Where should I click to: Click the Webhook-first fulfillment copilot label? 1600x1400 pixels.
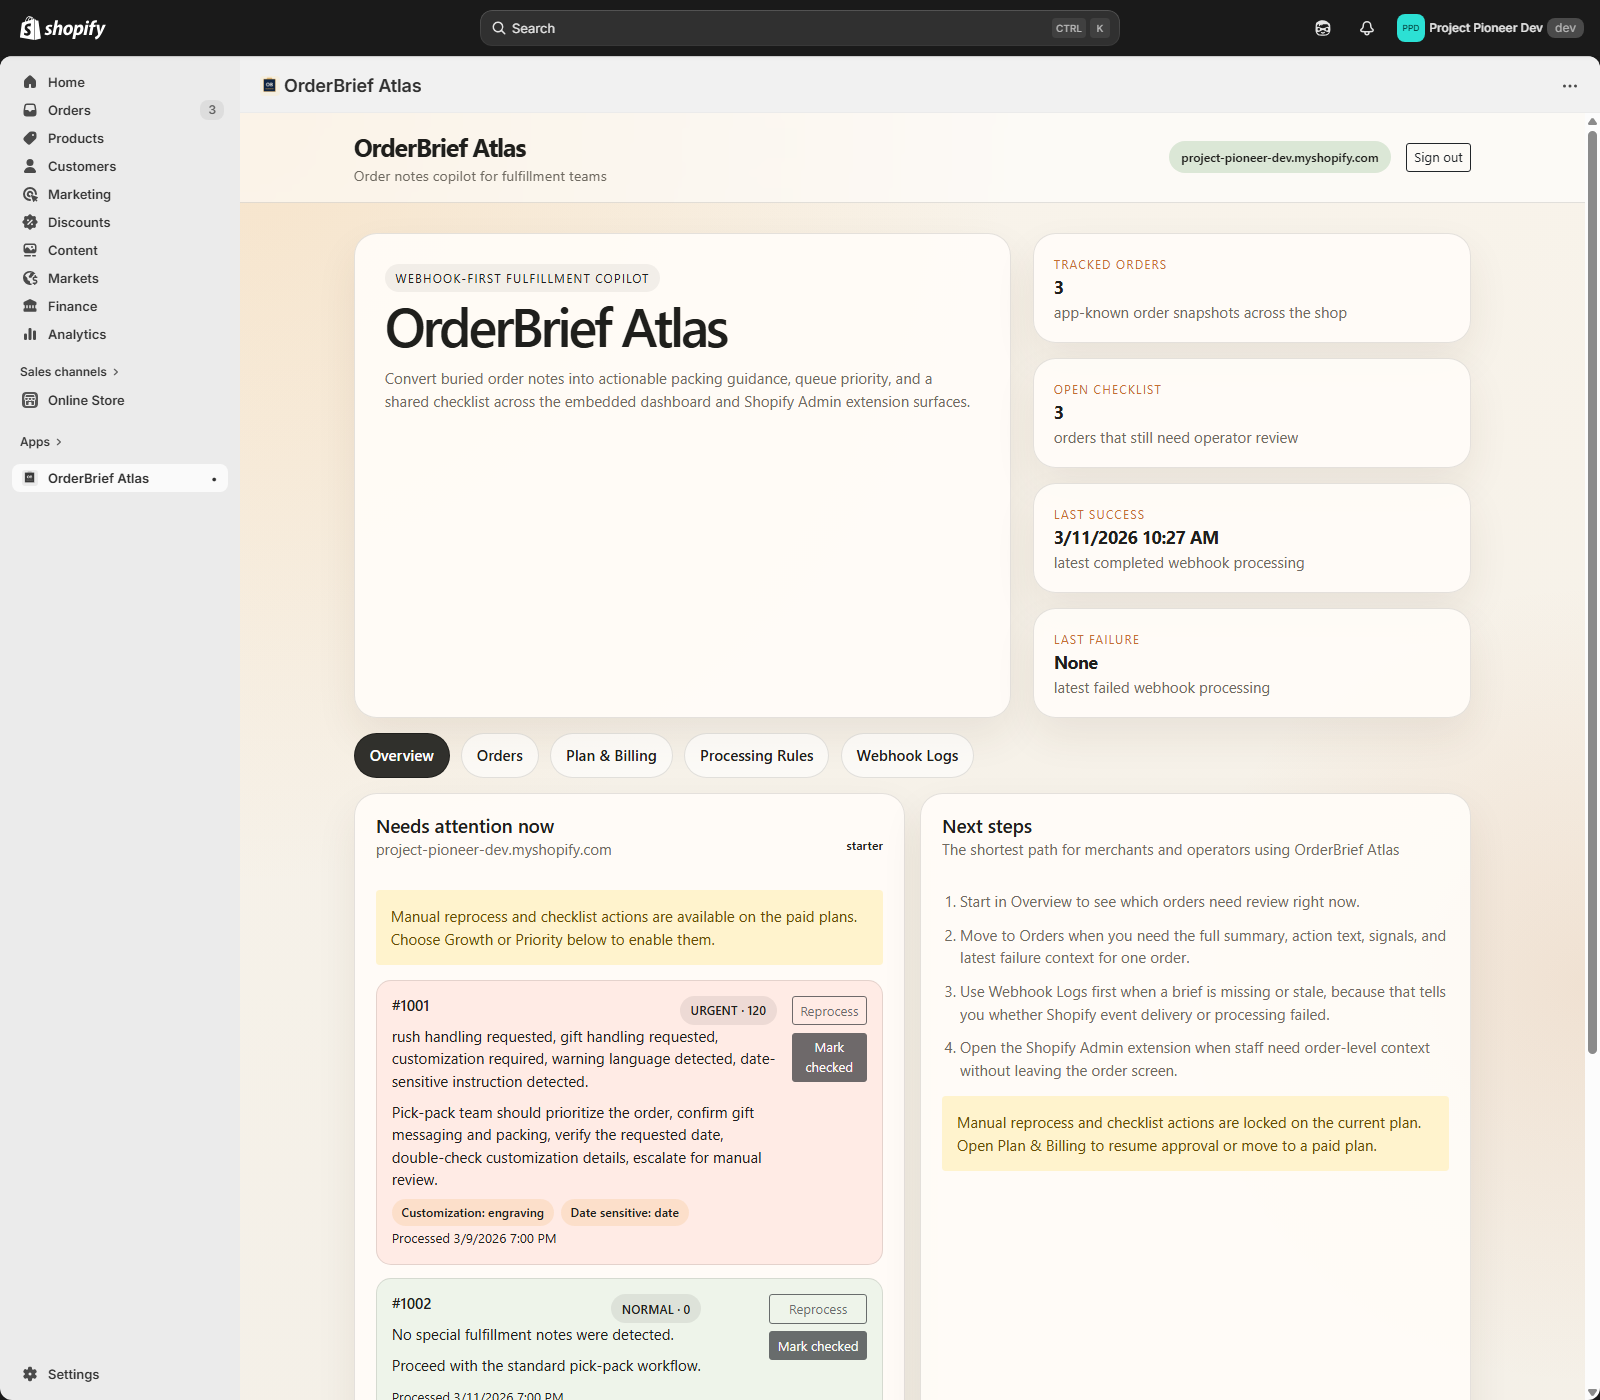tap(522, 279)
